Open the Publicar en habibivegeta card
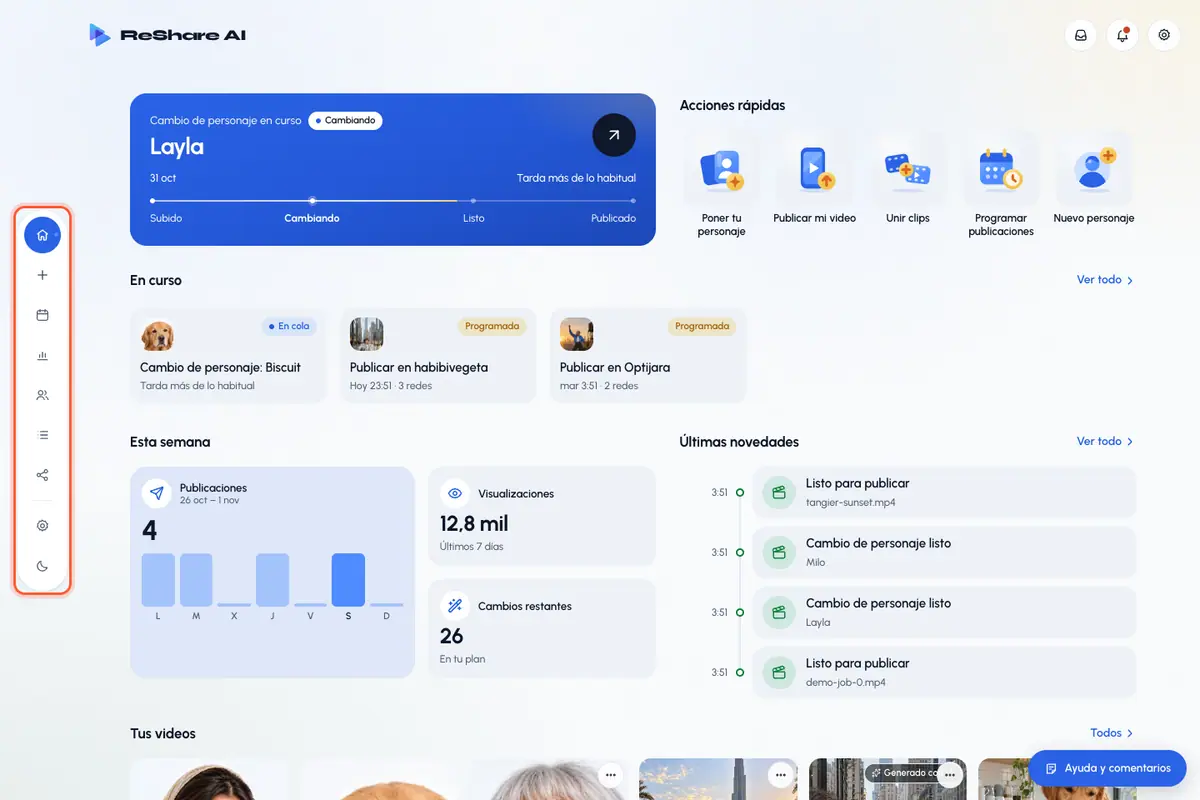This screenshot has height=800, width=1200. click(438, 355)
